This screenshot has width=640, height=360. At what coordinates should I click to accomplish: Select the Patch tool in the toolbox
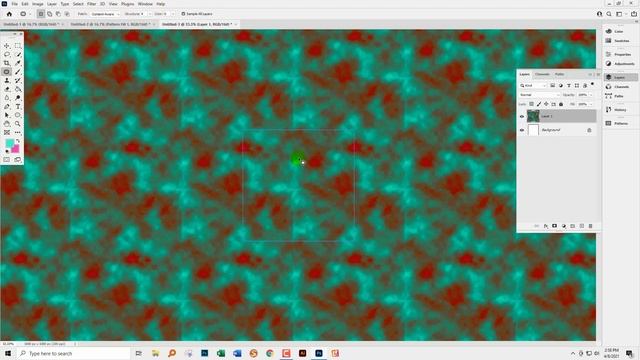[7, 72]
